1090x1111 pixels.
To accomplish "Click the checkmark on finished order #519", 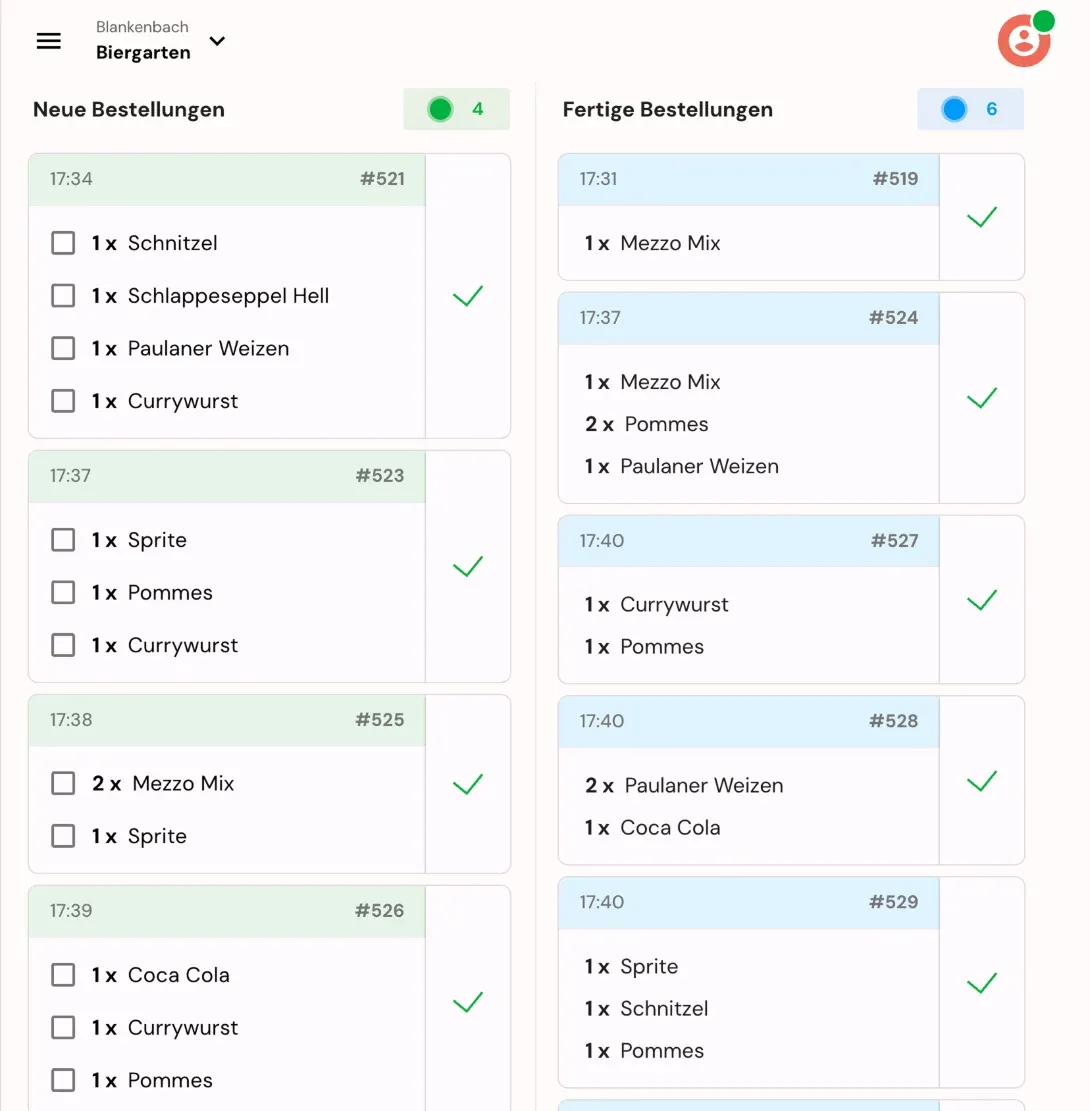I will tap(982, 217).
